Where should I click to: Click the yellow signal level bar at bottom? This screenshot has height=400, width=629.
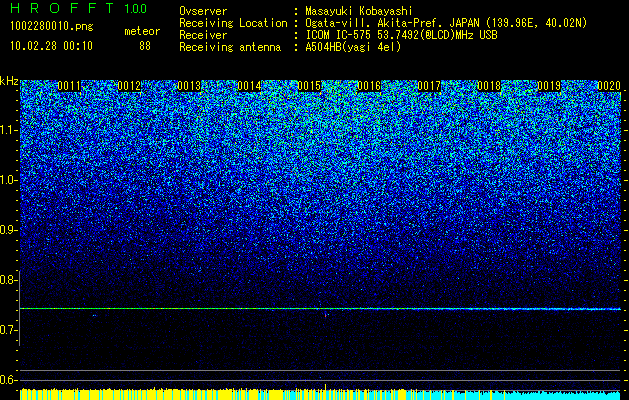(x=213, y=394)
